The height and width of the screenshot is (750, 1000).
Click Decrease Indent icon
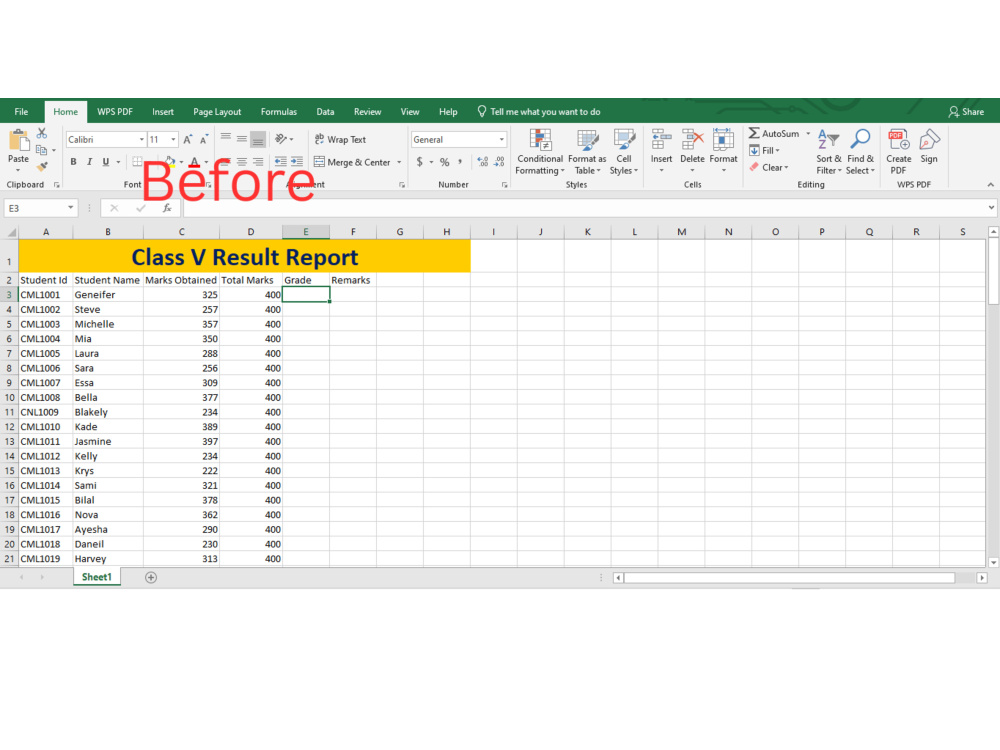coord(281,161)
